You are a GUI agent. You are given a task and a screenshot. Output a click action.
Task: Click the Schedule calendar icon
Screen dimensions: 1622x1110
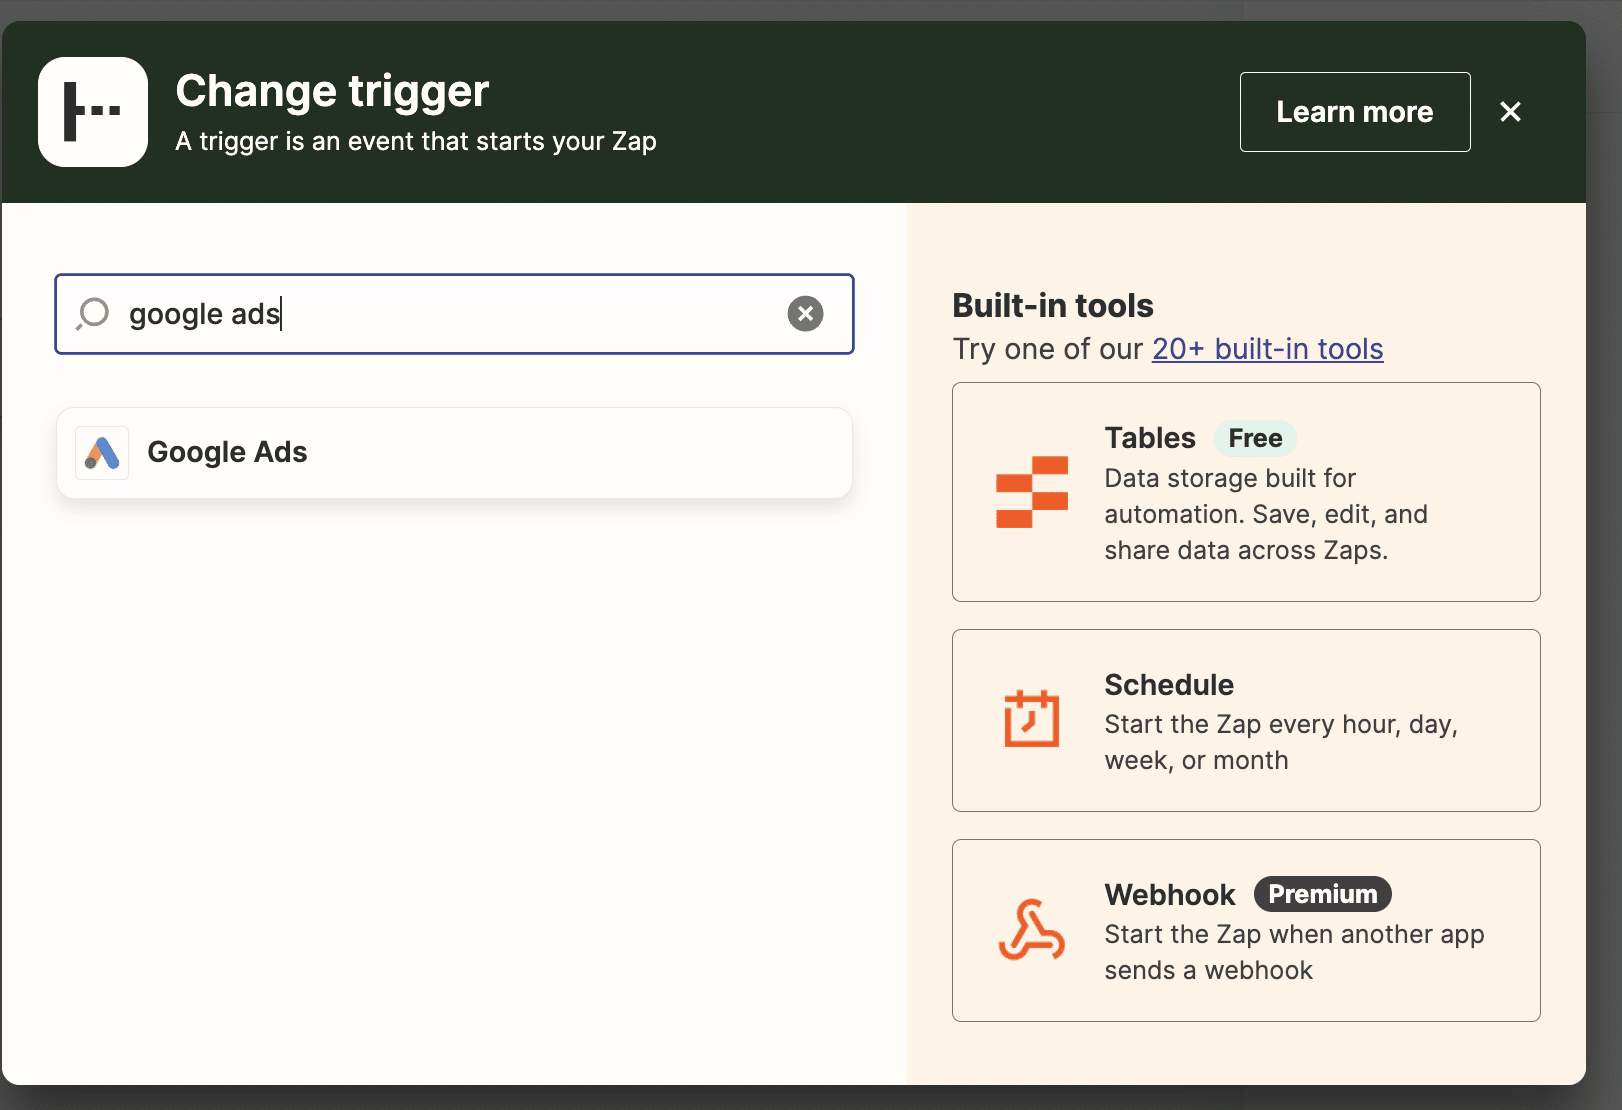1032,719
